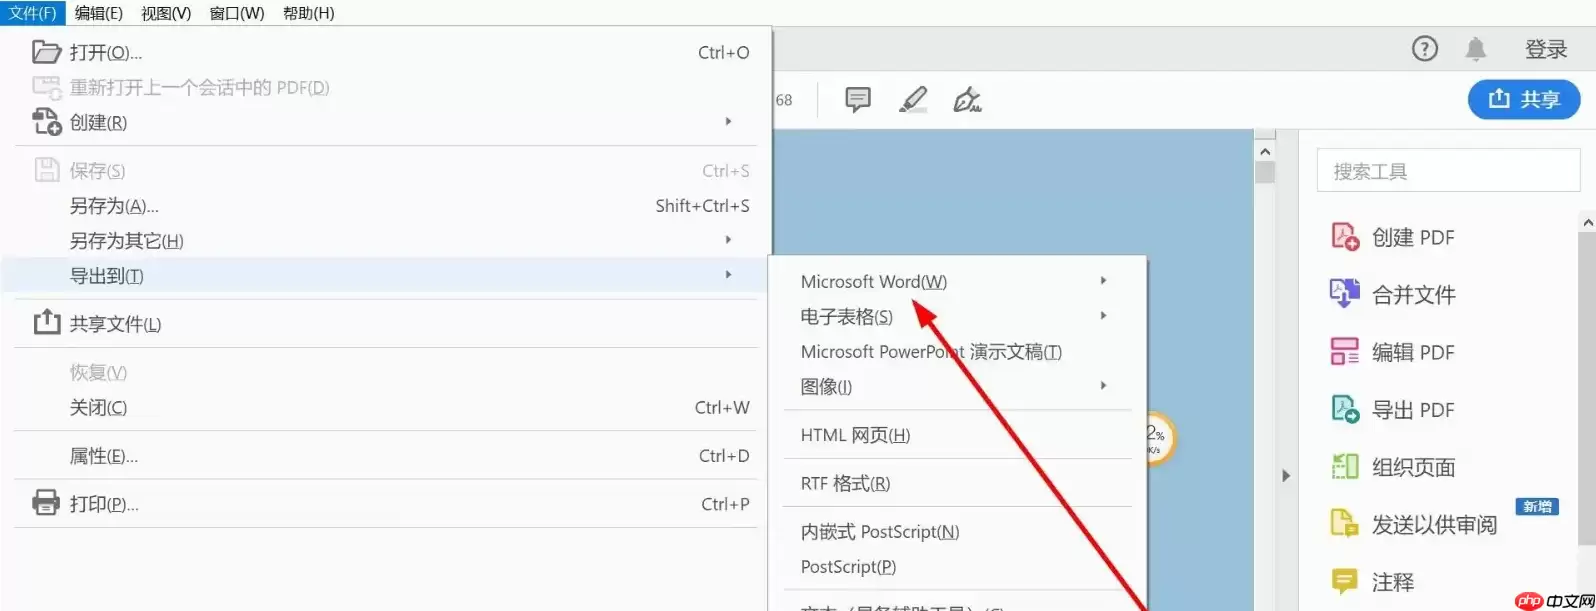Click the 创建(R) icon in the menu
The height and width of the screenshot is (611, 1596).
(47, 122)
